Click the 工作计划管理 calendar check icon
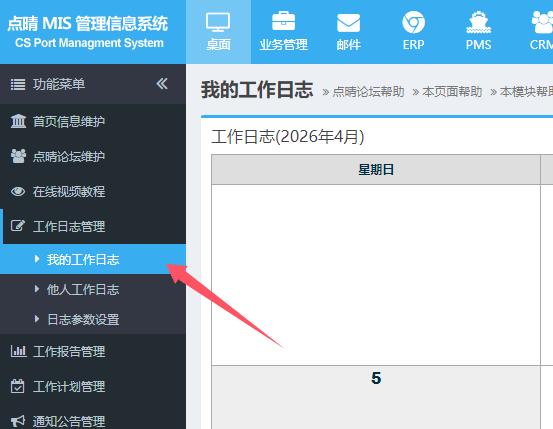553x429 pixels. (17, 386)
